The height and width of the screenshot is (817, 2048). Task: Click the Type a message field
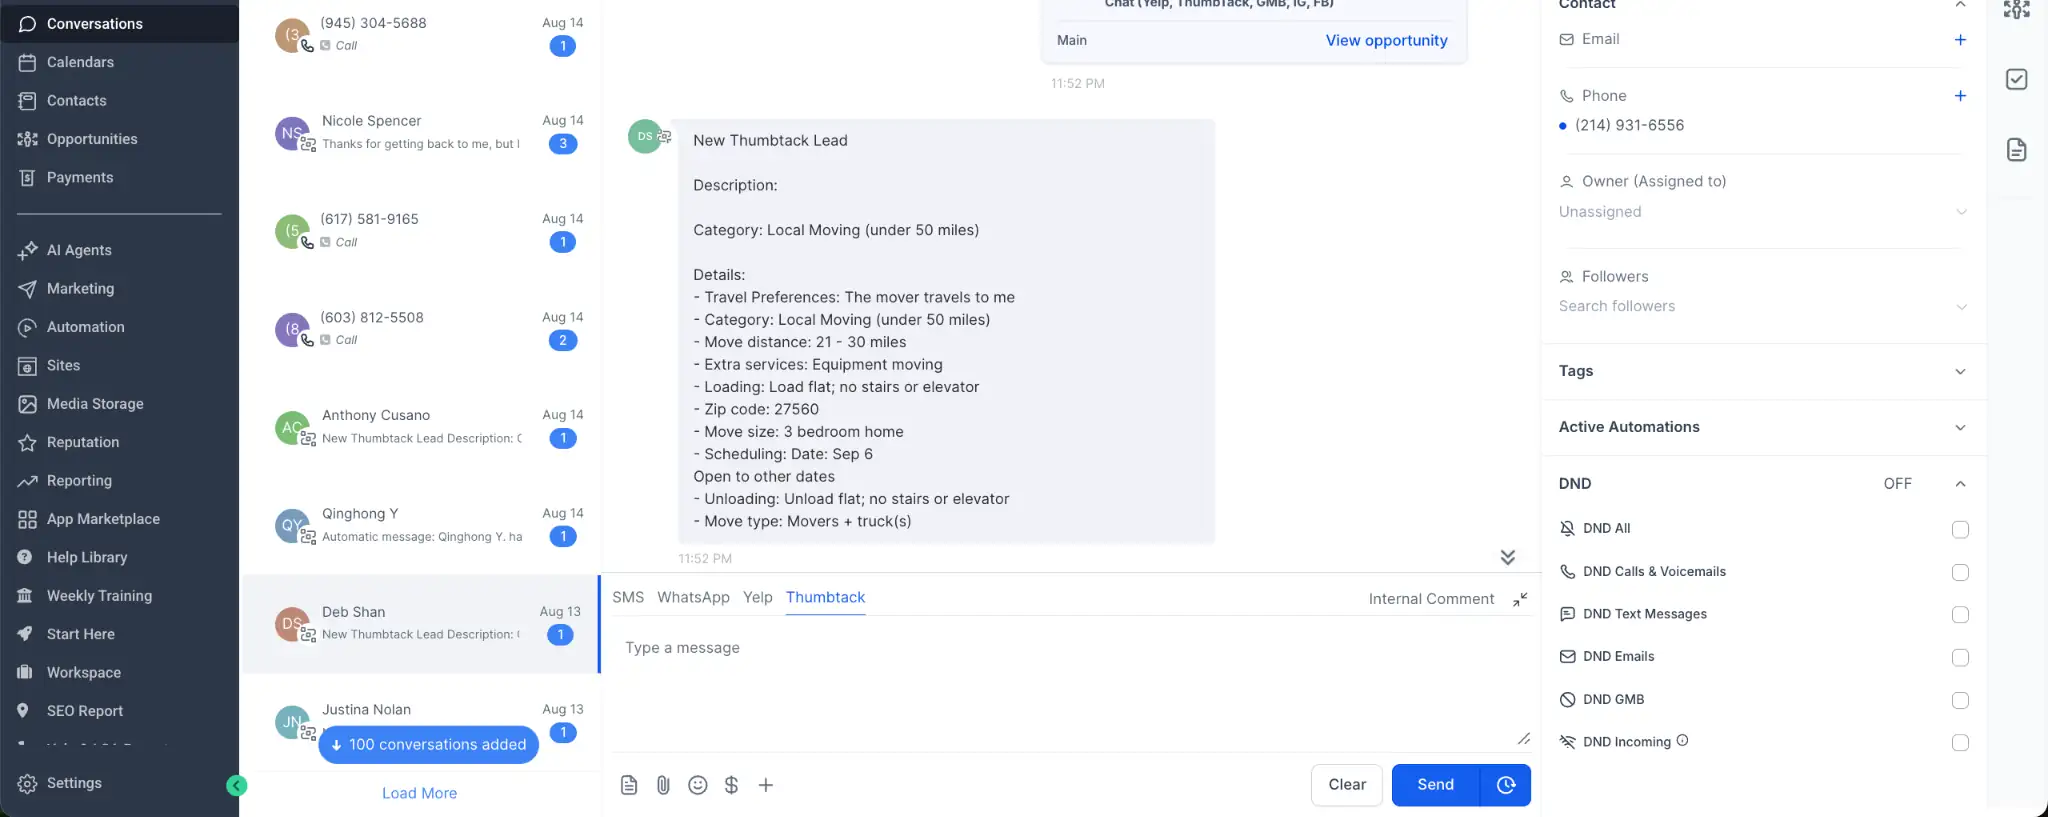coord(1070,680)
